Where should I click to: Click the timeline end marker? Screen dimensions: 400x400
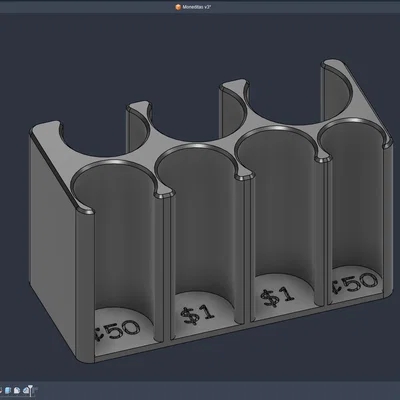(30, 391)
